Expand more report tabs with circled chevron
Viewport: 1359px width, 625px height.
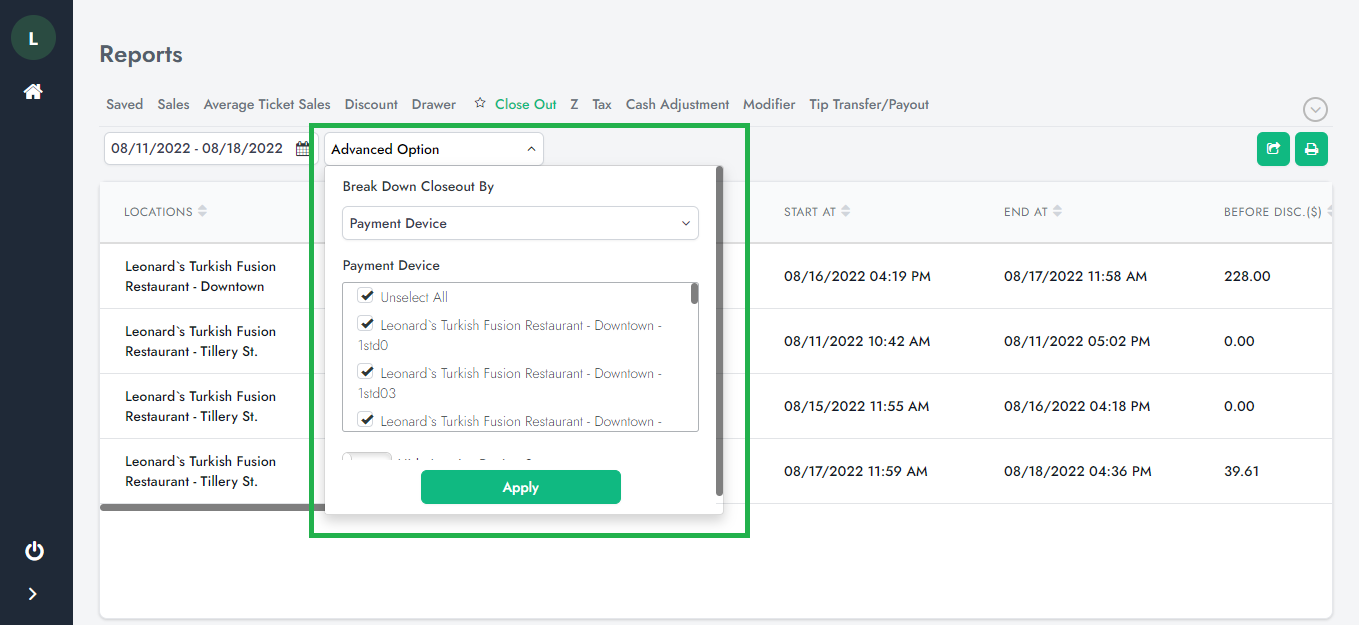[x=1315, y=109]
